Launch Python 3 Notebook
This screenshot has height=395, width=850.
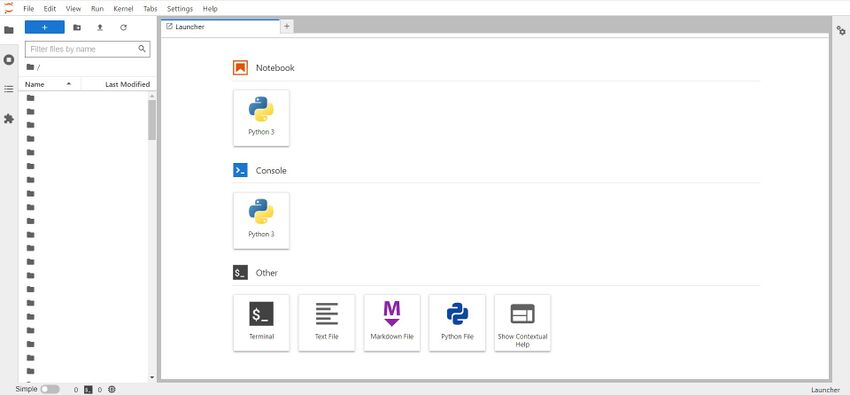click(x=261, y=118)
